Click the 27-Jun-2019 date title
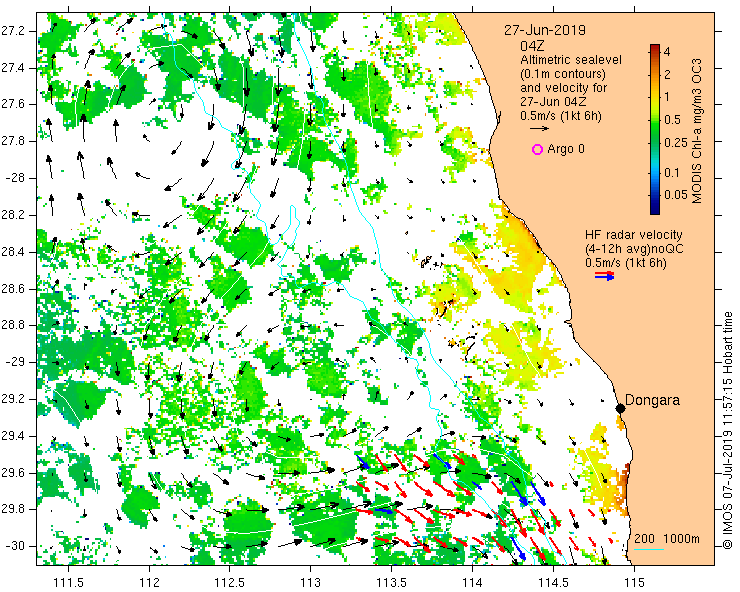Viewport: 740px width, 592px height. pyautogui.click(x=545, y=30)
